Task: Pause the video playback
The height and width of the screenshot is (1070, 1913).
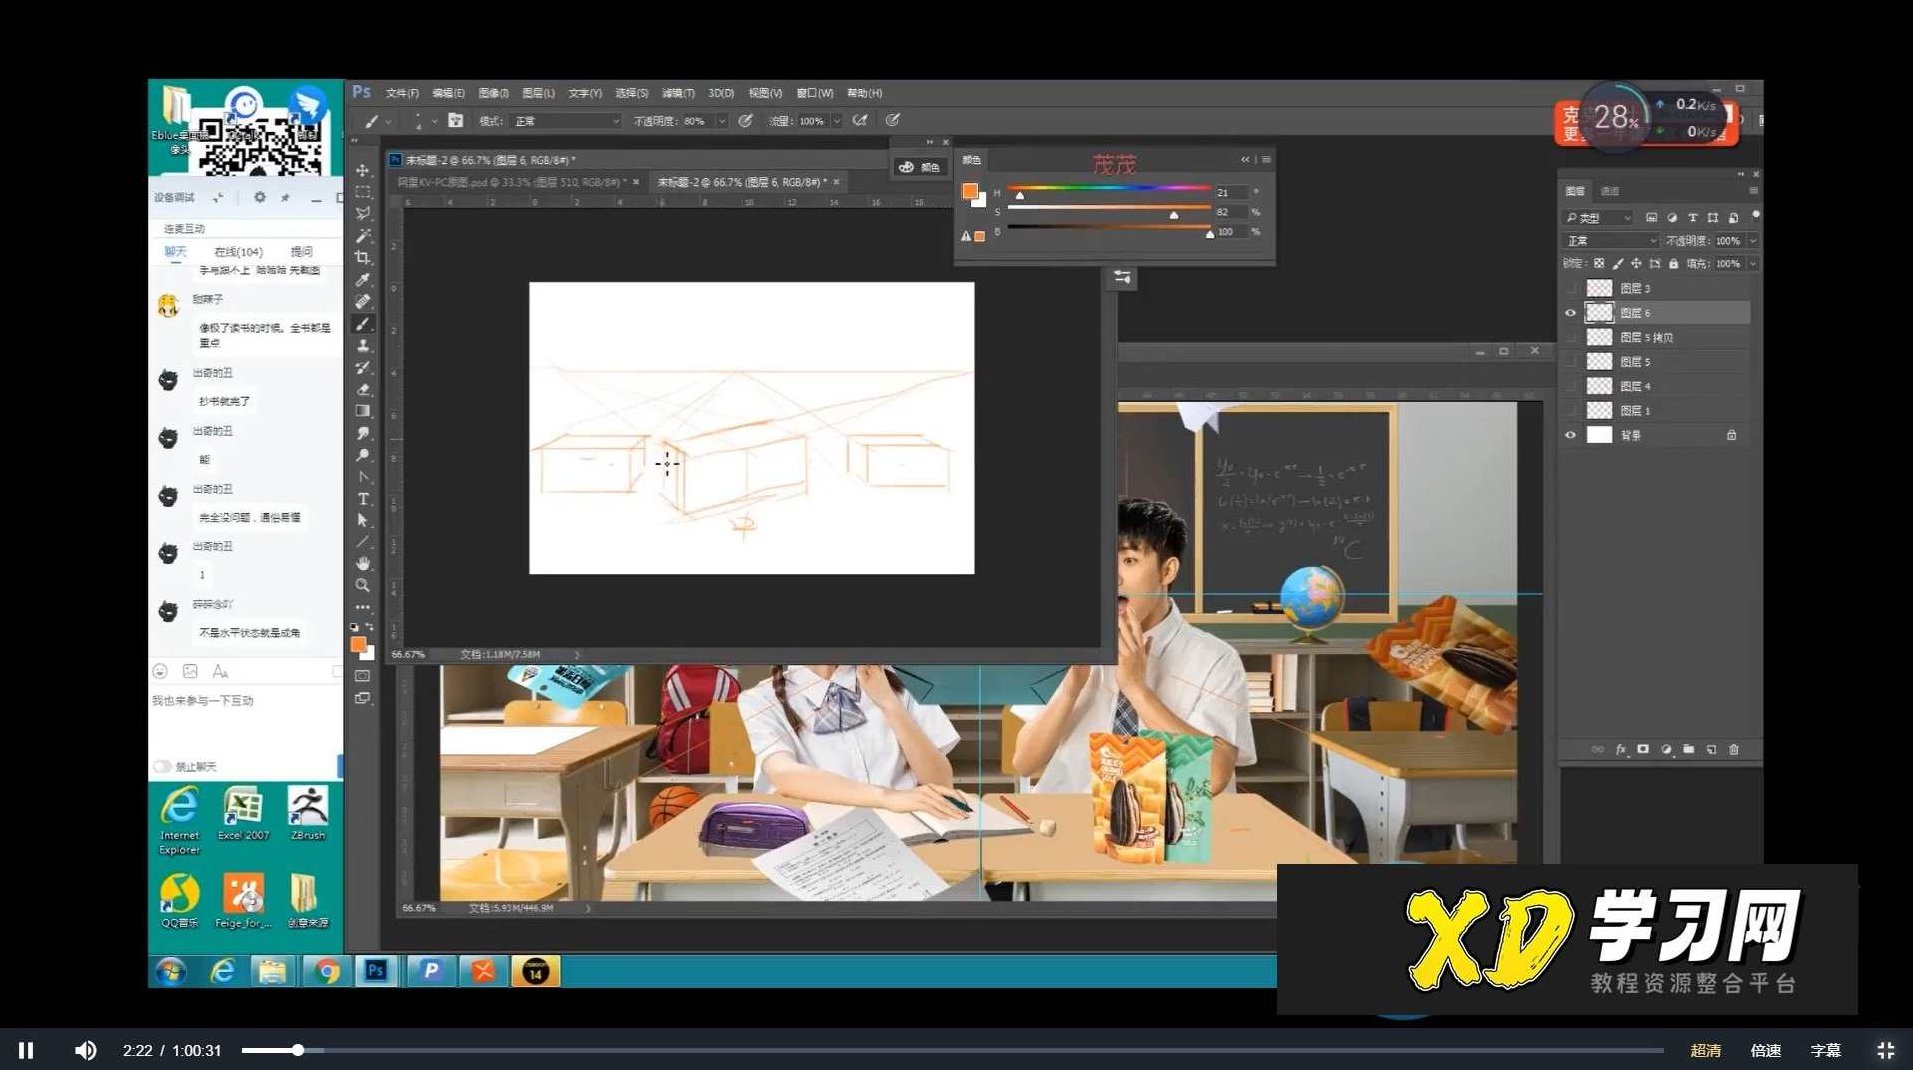Action: click(27, 1050)
